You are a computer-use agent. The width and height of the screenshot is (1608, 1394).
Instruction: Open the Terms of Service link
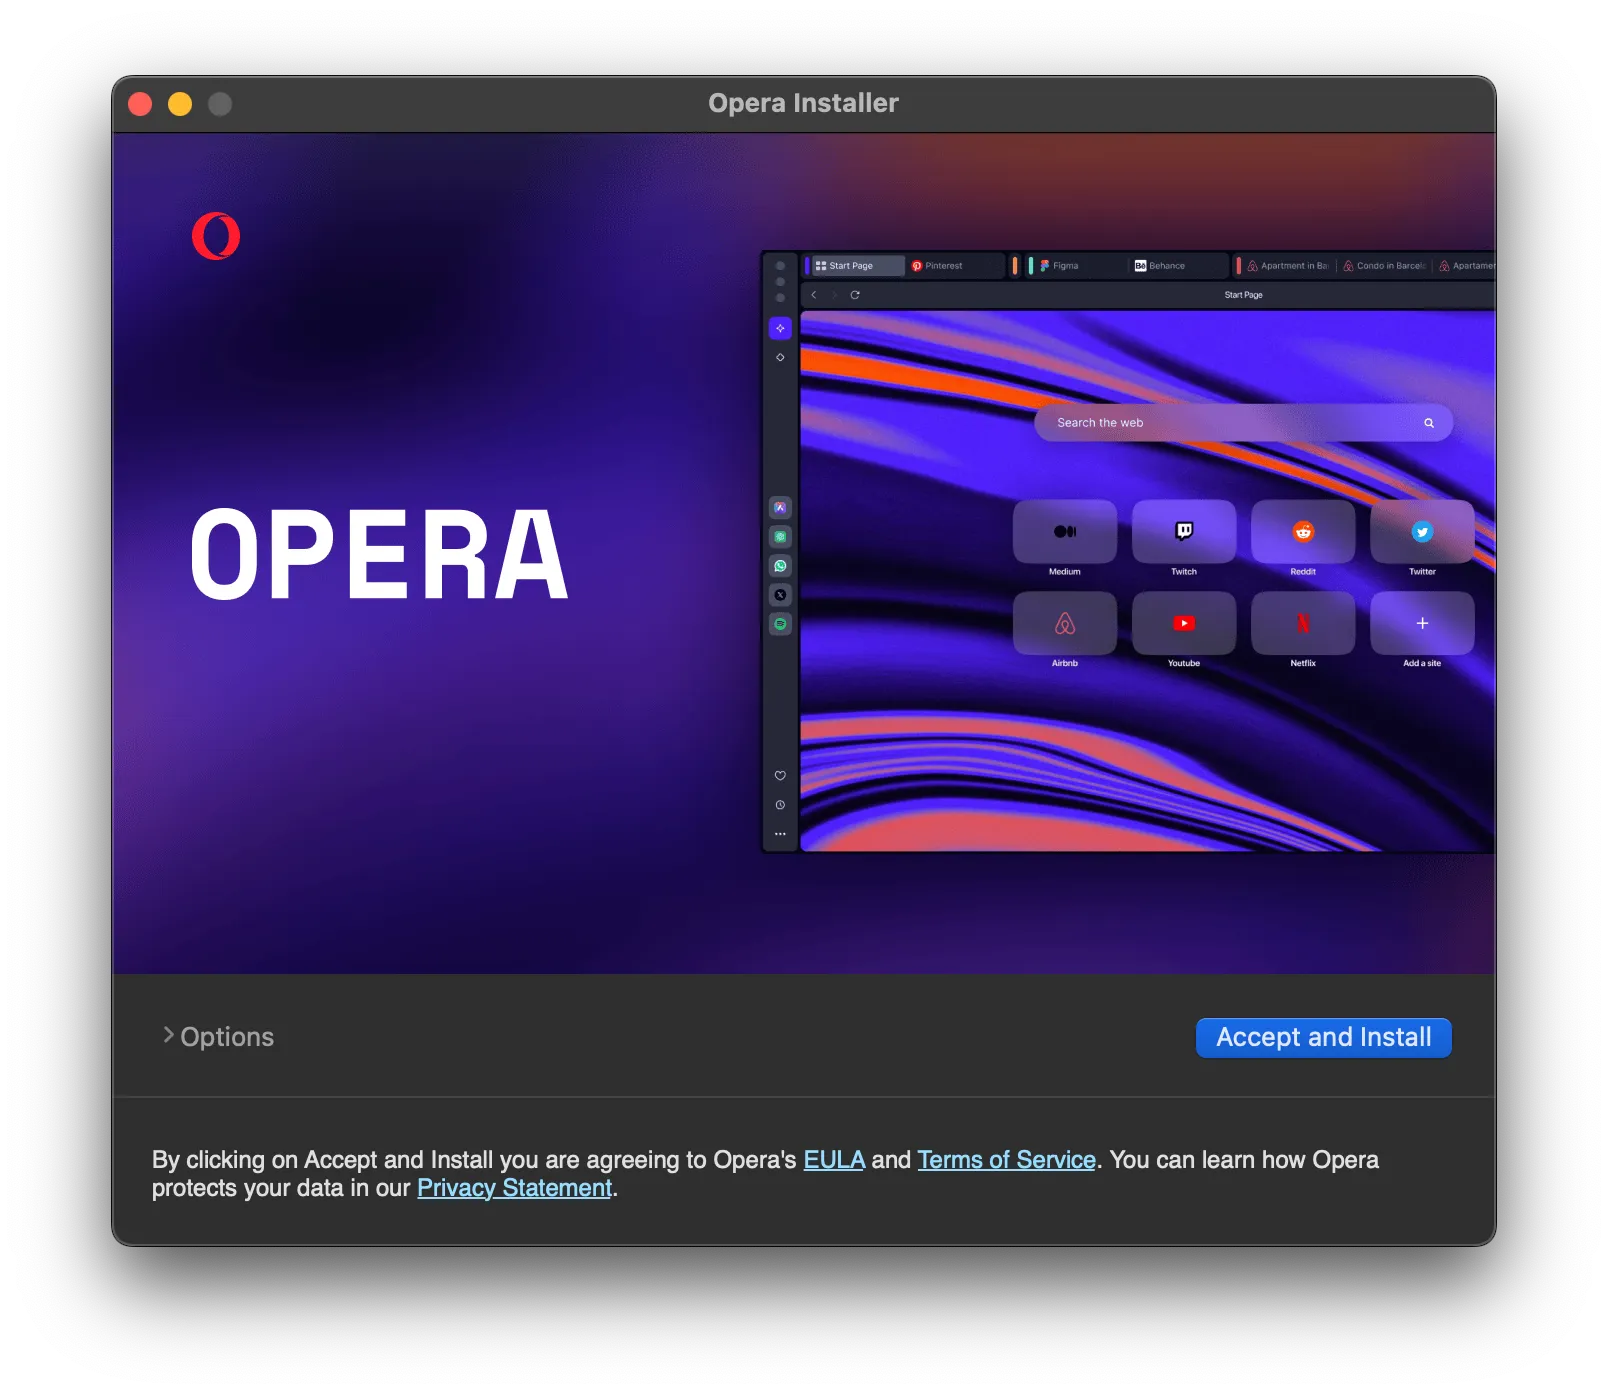tap(1006, 1160)
